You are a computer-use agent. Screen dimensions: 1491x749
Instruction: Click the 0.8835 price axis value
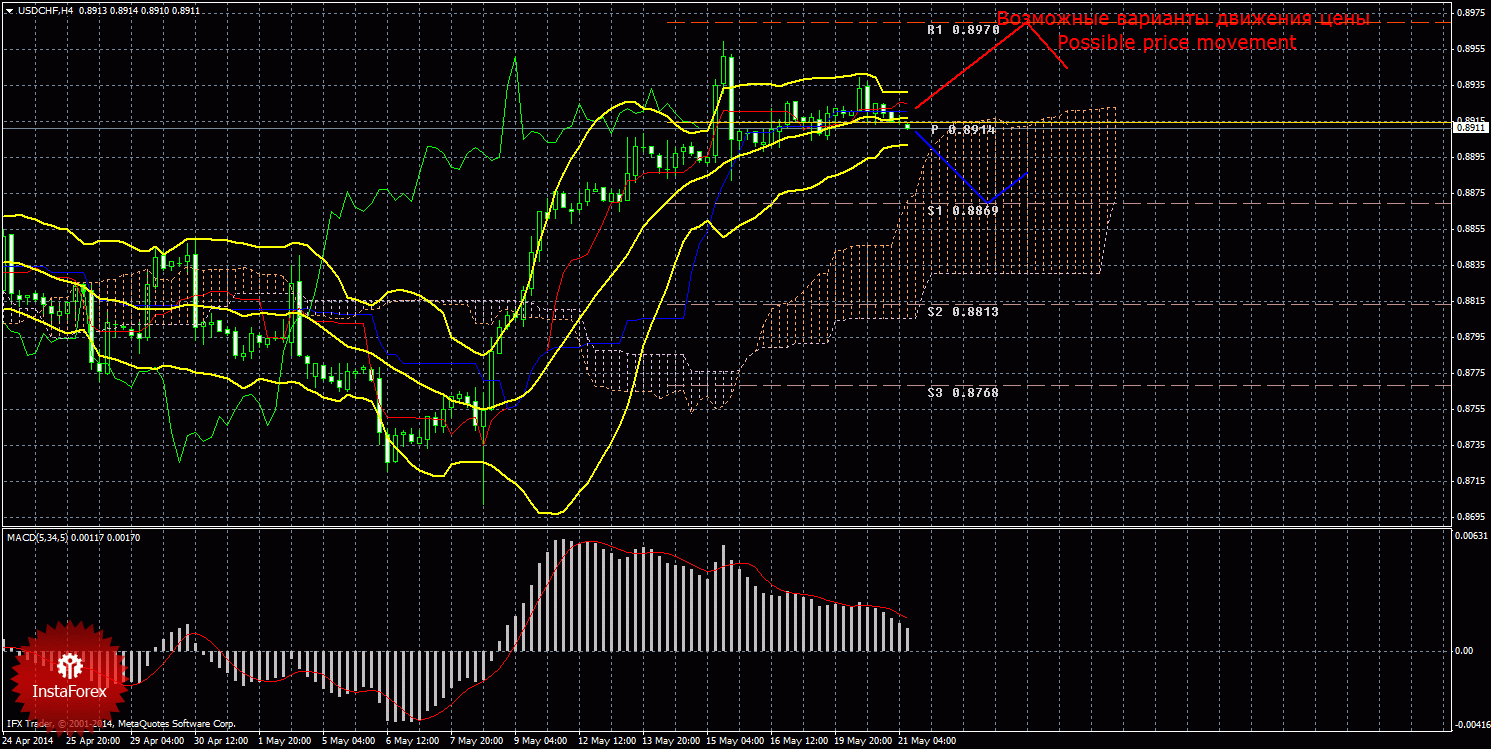click(x=1469, y=265)
